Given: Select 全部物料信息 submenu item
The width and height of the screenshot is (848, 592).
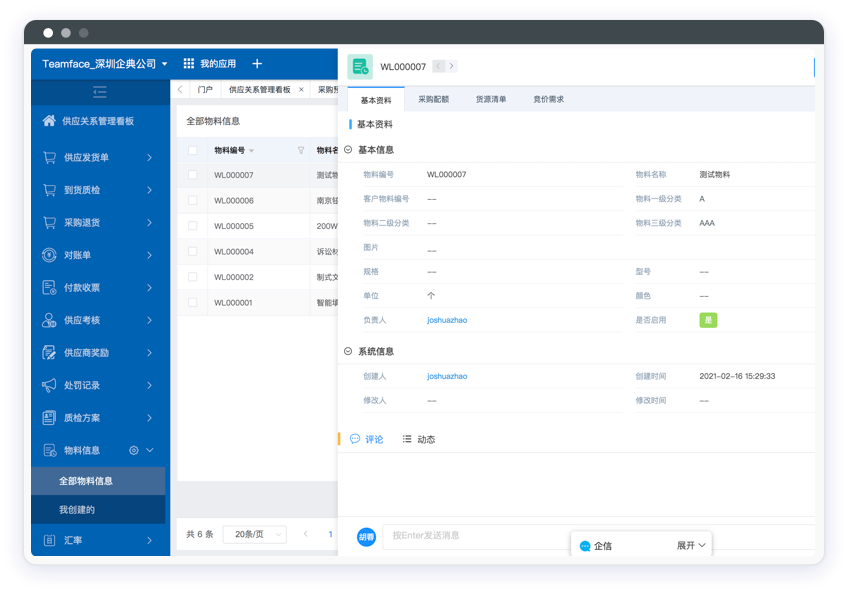Looking at the screenshot, I should [98, 481].
